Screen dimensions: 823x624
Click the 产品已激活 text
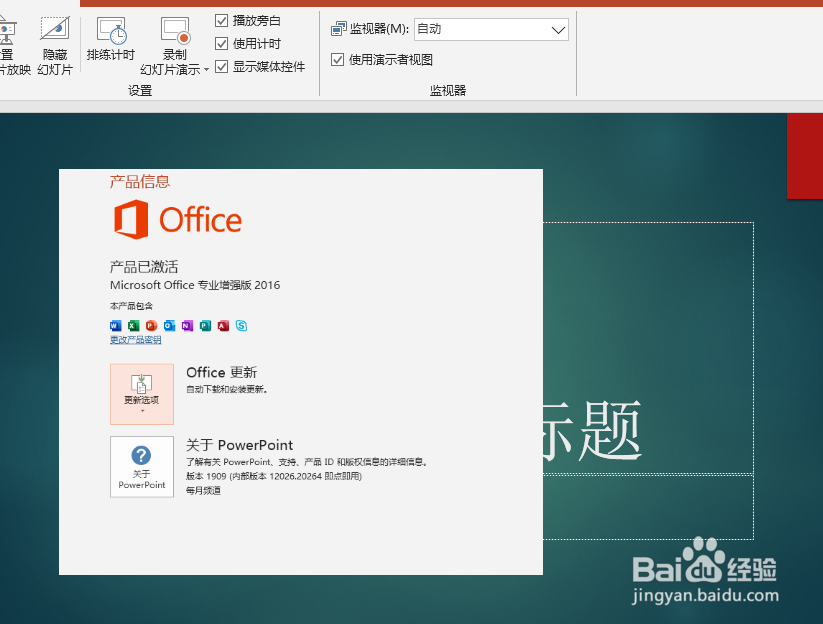pos(144,267)
